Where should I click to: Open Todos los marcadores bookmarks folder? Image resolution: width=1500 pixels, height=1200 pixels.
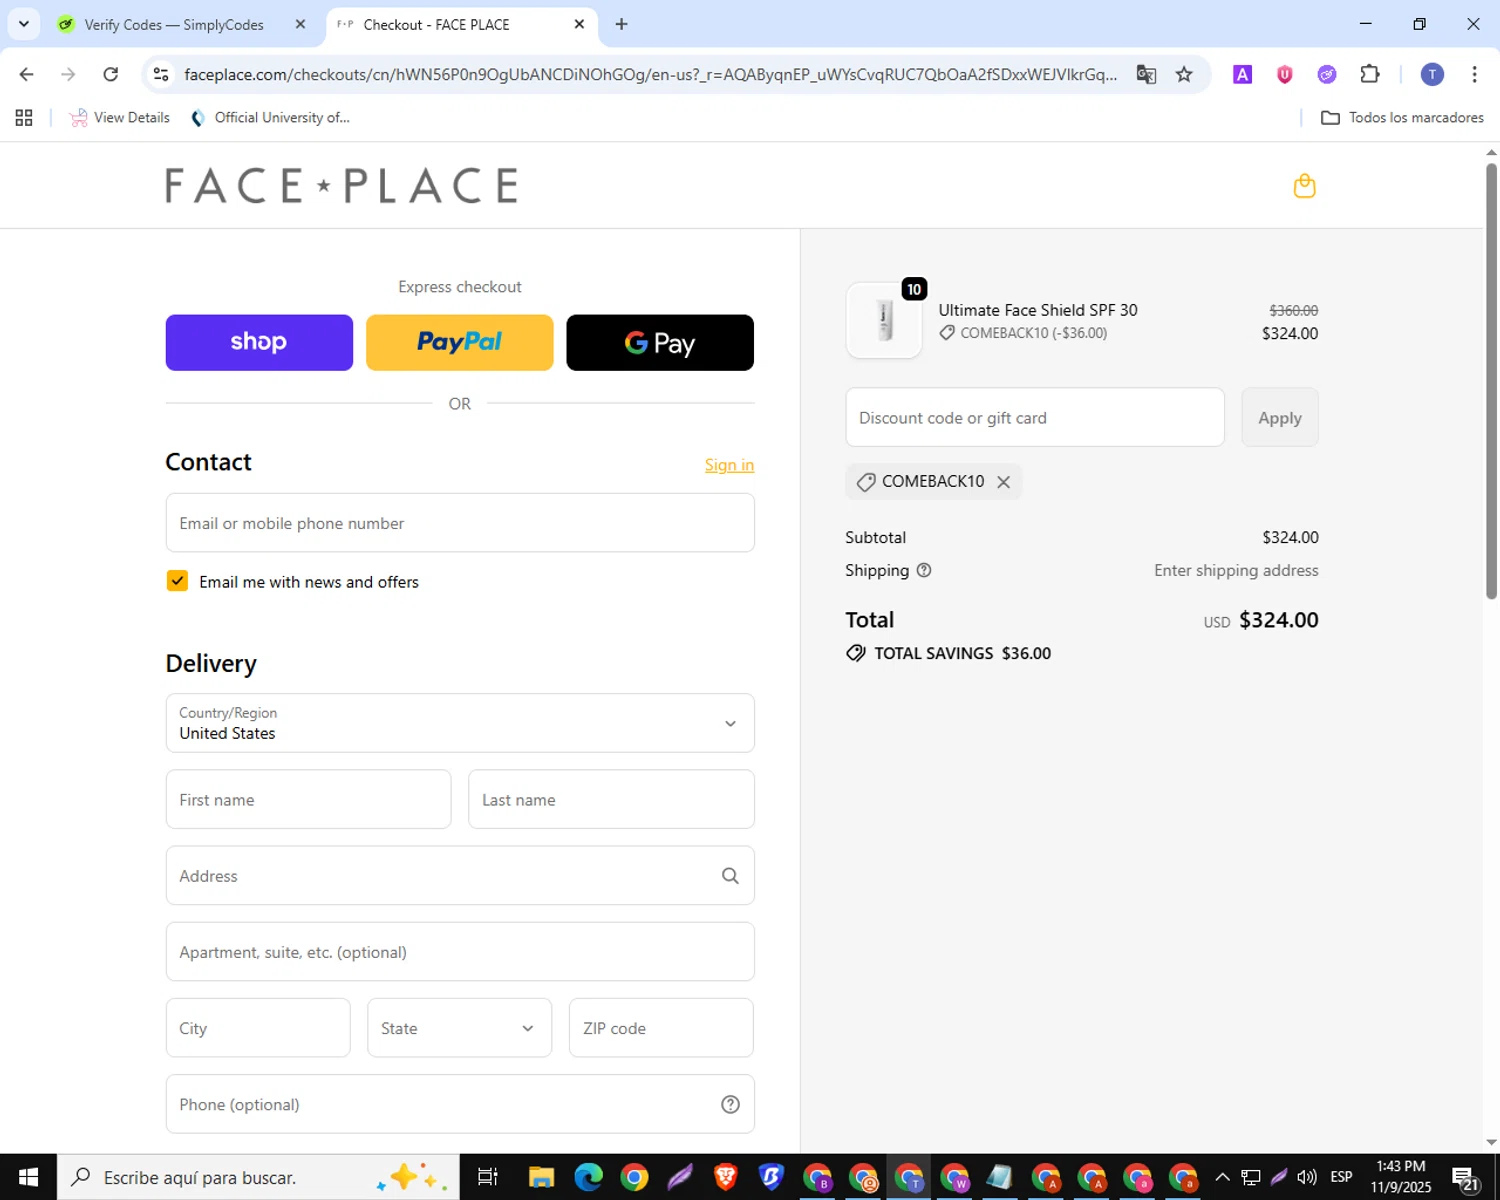(1402, 118)
